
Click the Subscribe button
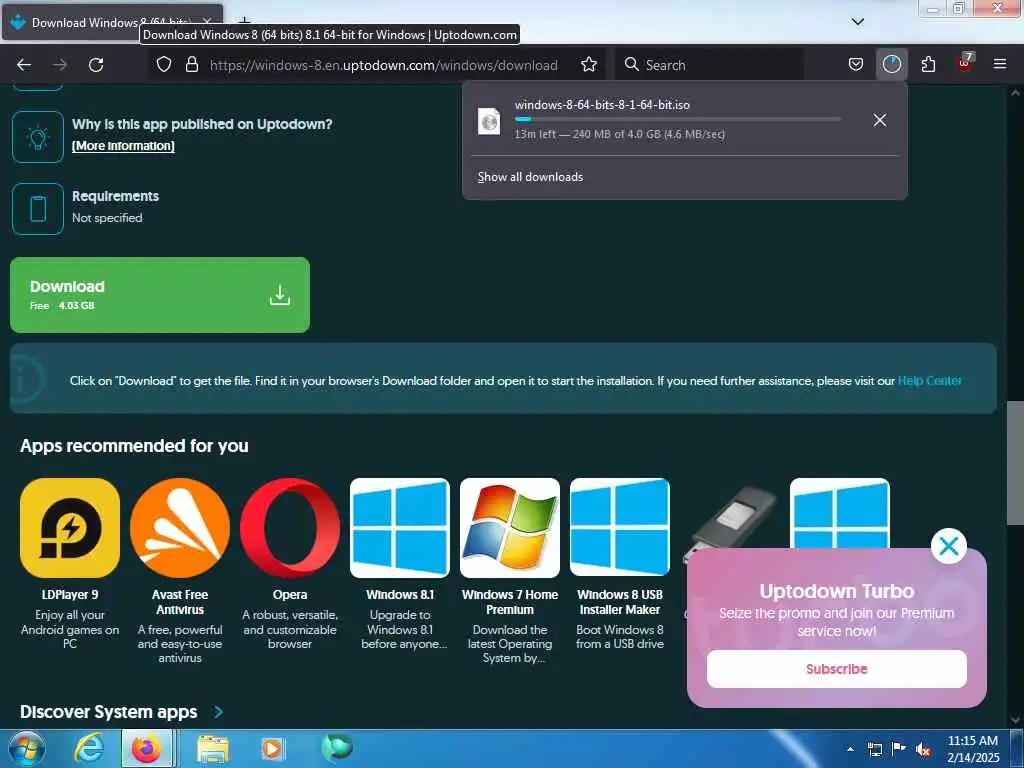837,669
